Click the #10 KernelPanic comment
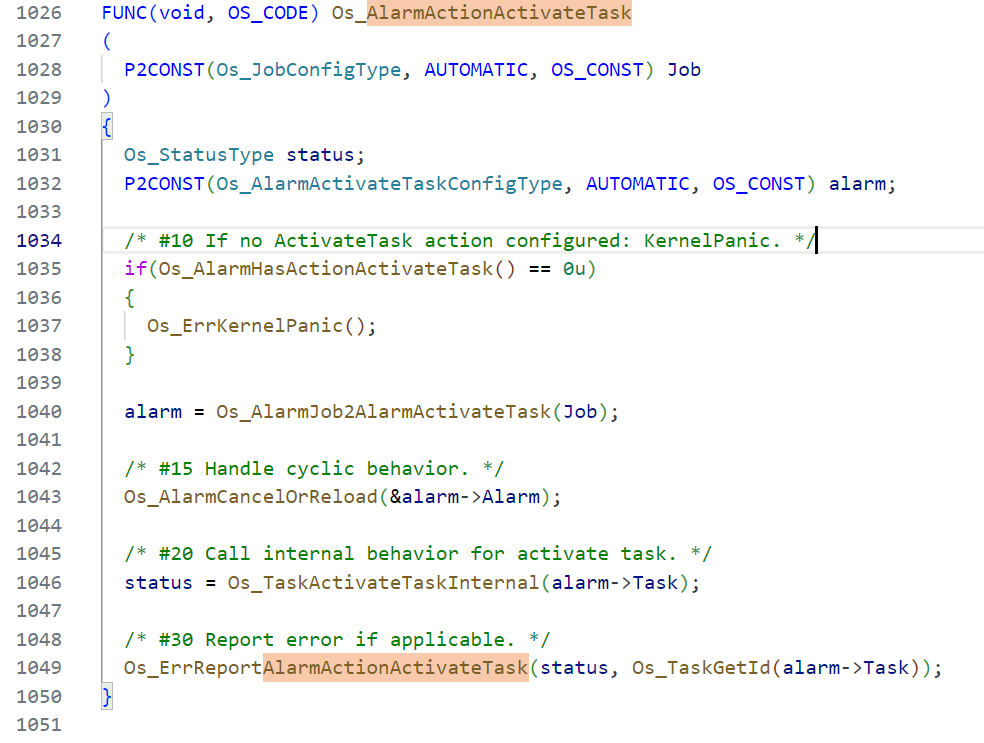 point(470,240)
